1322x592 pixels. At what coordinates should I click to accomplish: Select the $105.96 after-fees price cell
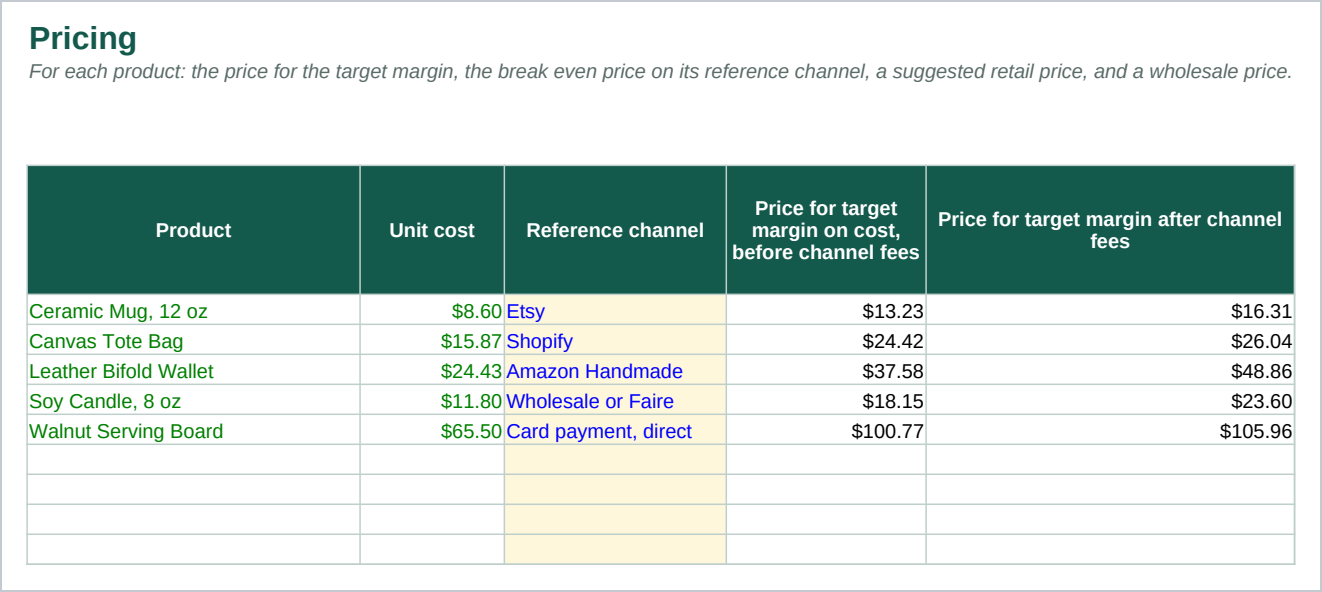(x=1110, y=430)
